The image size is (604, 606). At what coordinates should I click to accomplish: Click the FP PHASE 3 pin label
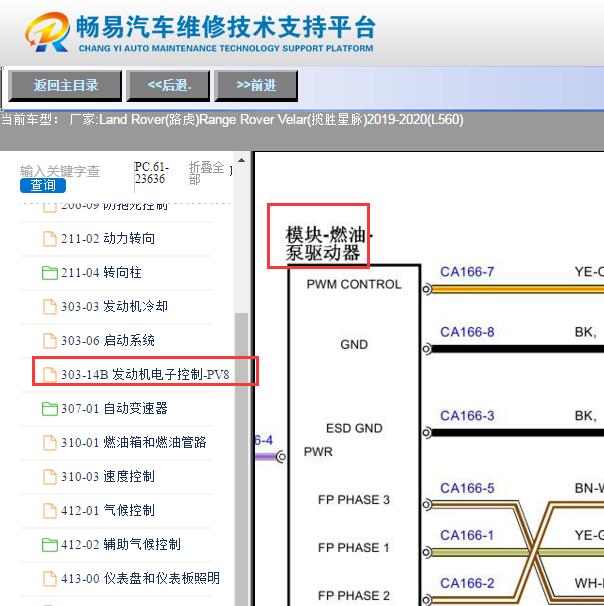pos(354,500)
